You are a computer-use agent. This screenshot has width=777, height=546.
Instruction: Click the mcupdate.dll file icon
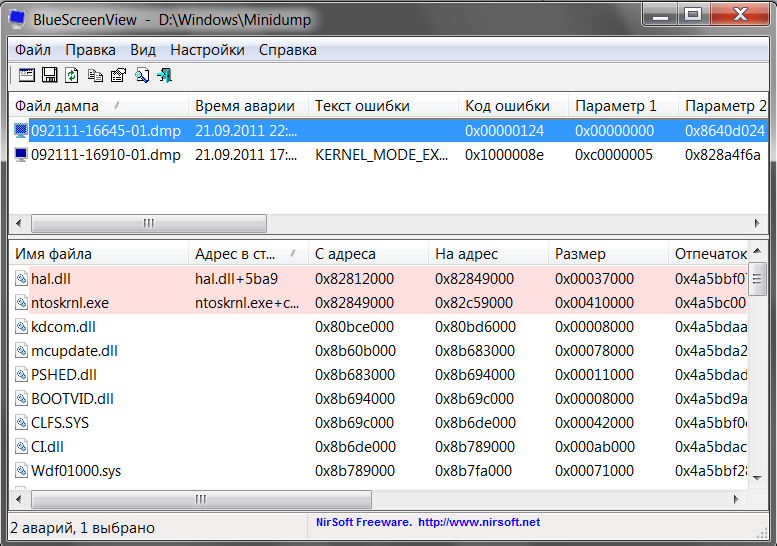[x=21, y=351]
